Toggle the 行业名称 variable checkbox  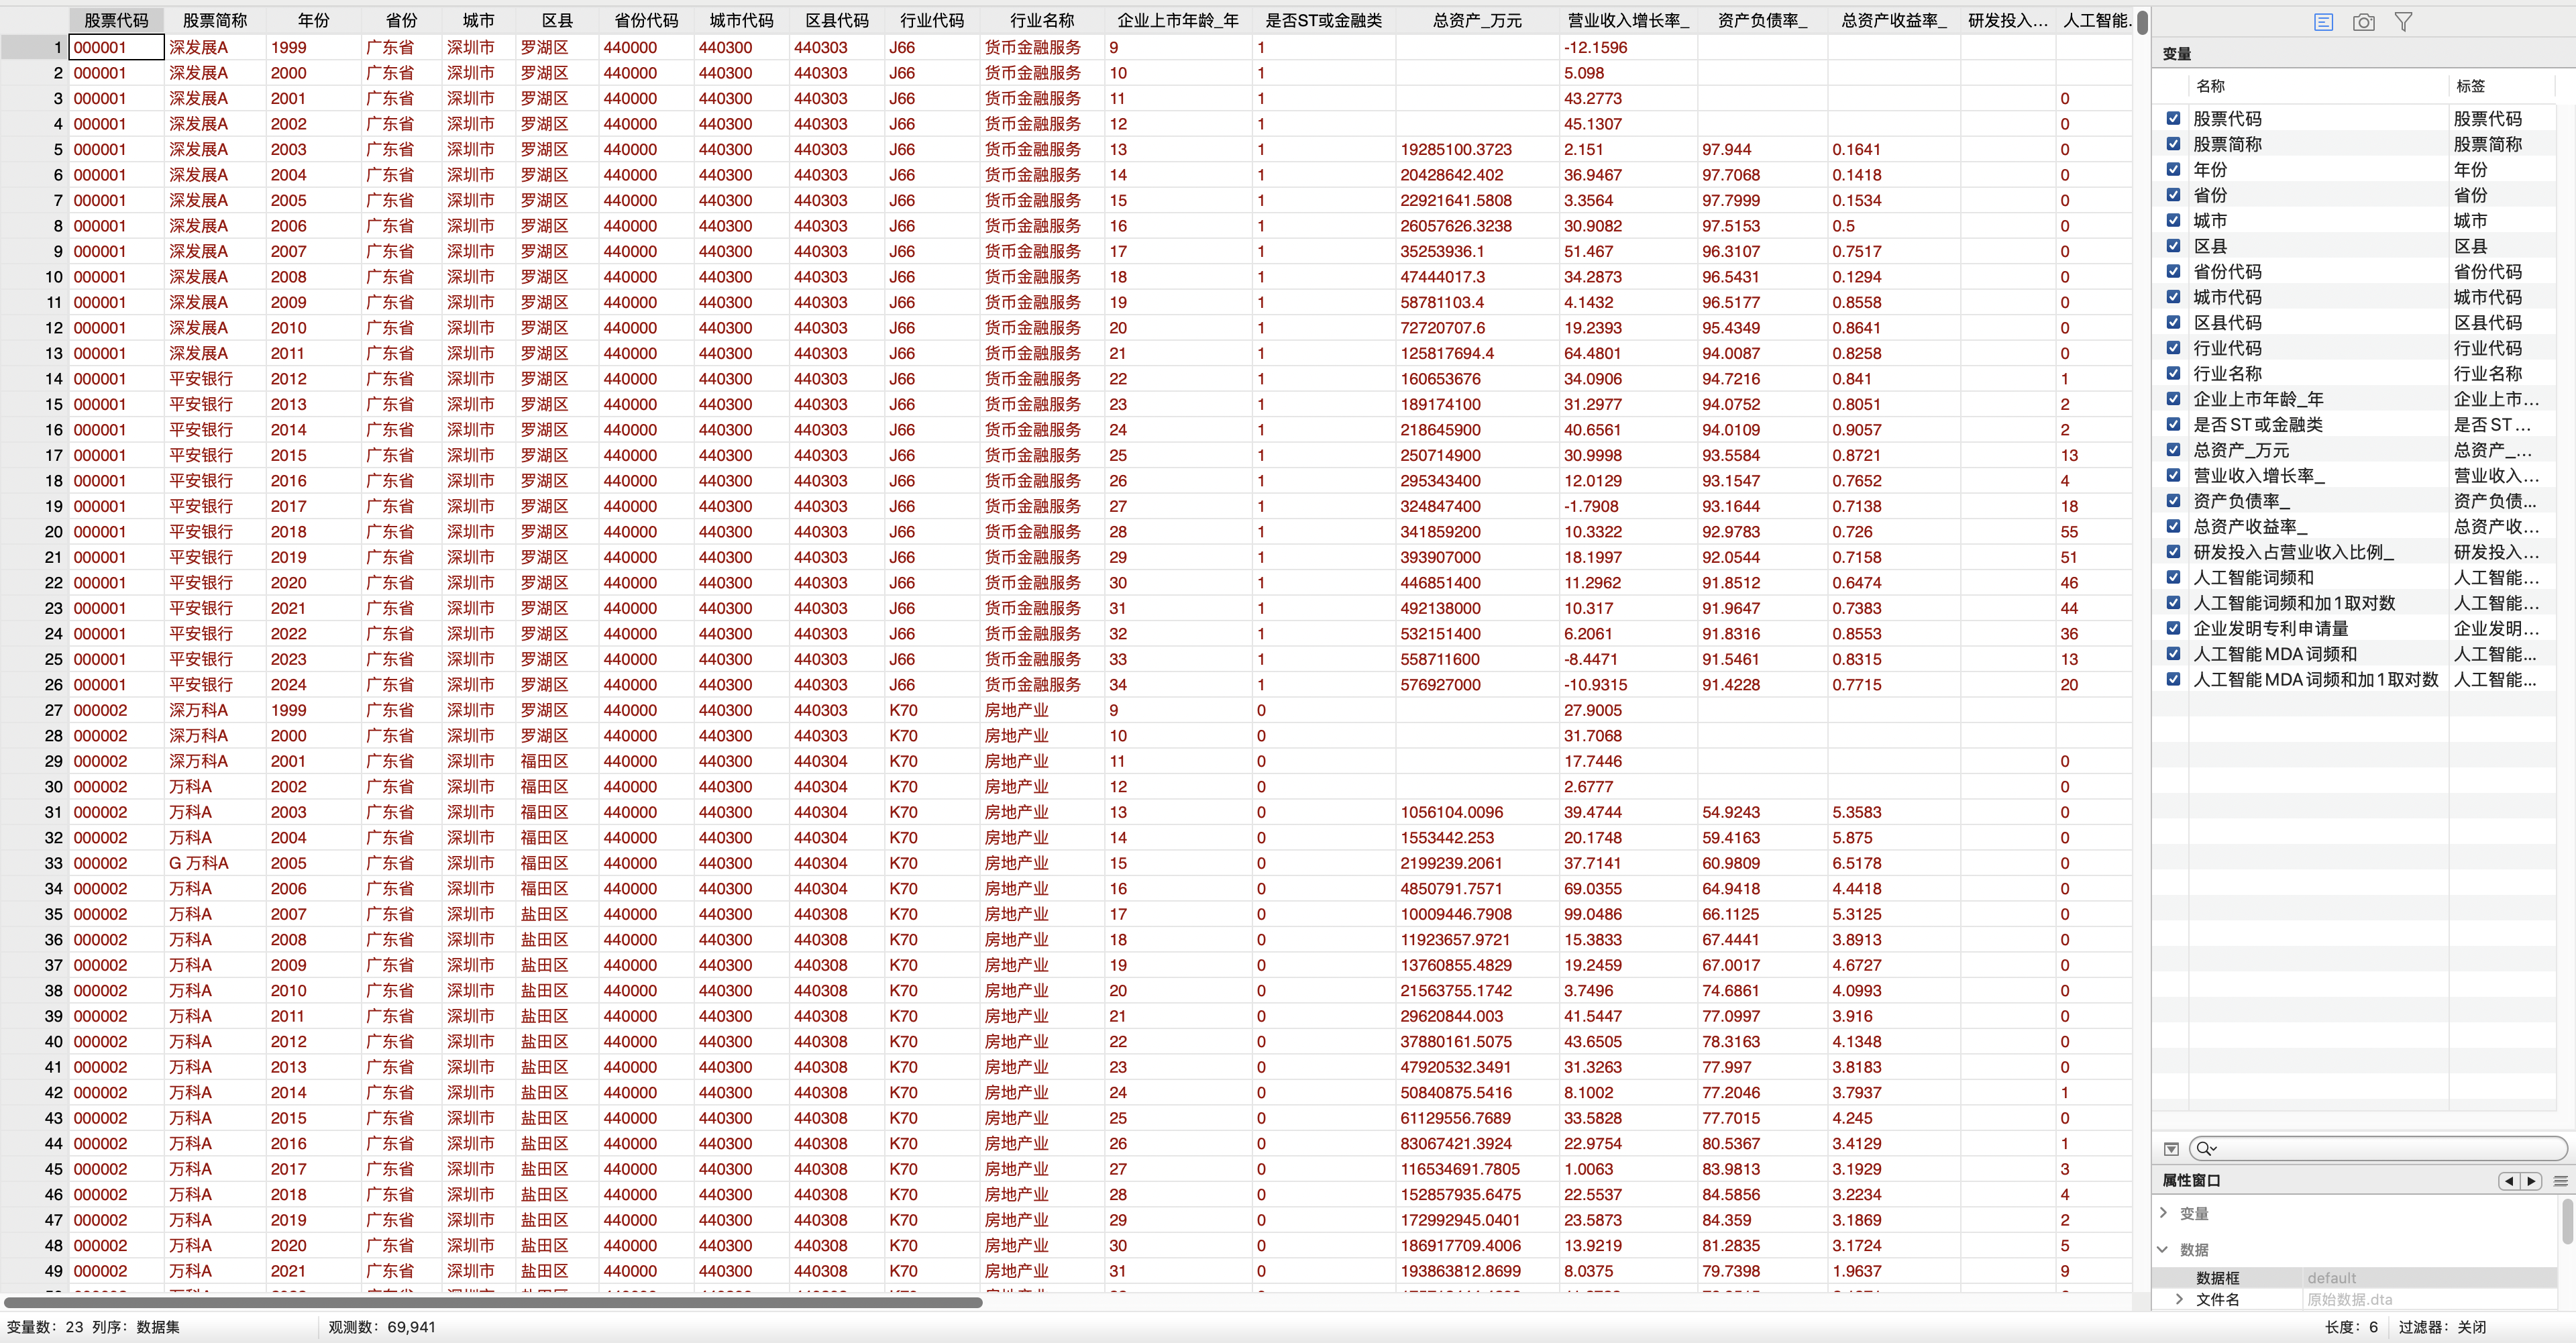coord(2173,373)
